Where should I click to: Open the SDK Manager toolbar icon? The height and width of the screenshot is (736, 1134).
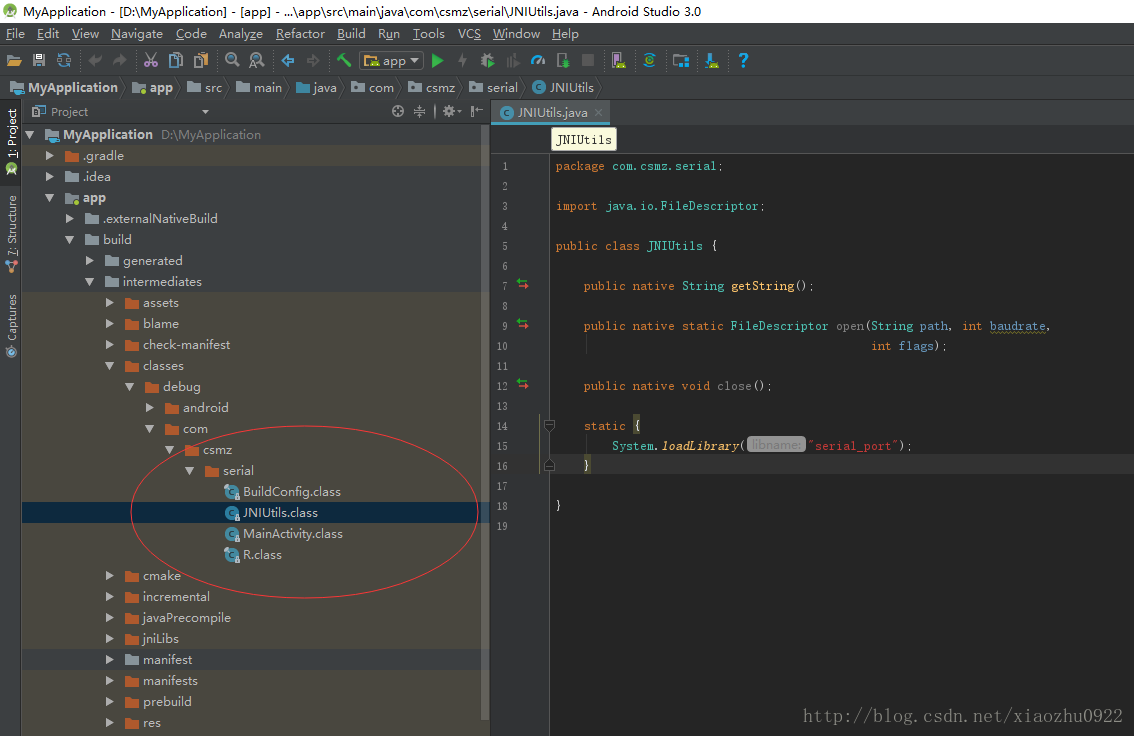point(712,61)
